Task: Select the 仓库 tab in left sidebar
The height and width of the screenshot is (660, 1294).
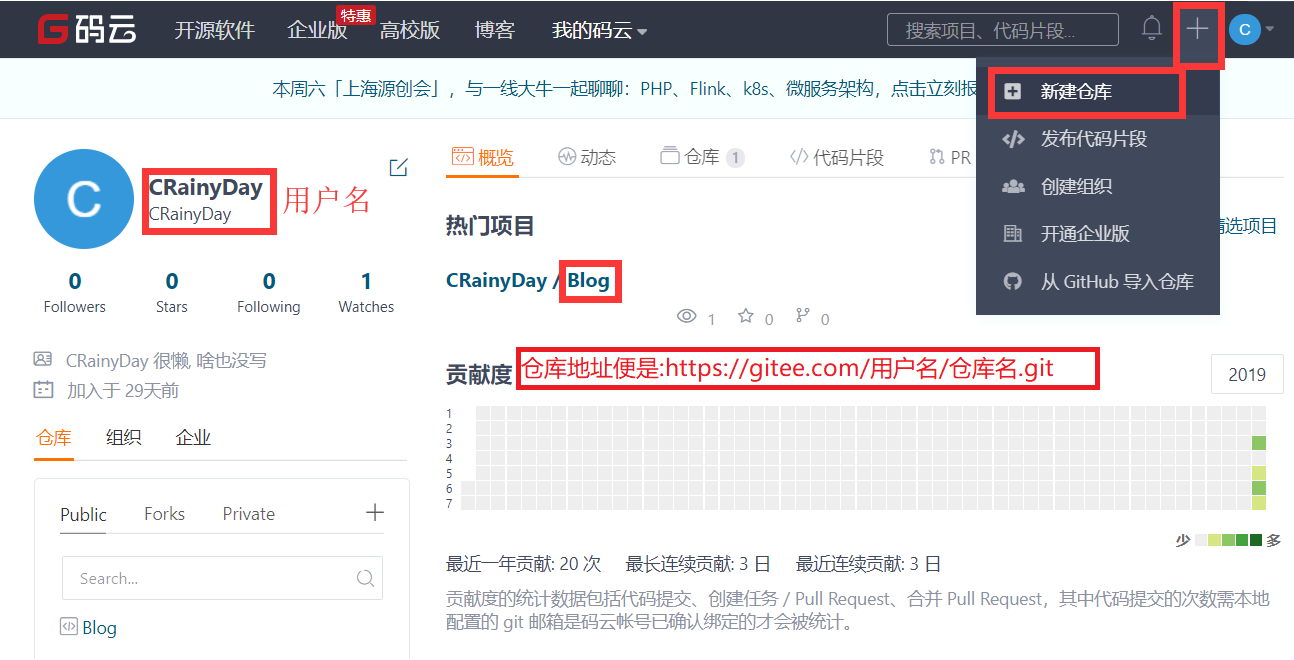Action: 54,438
